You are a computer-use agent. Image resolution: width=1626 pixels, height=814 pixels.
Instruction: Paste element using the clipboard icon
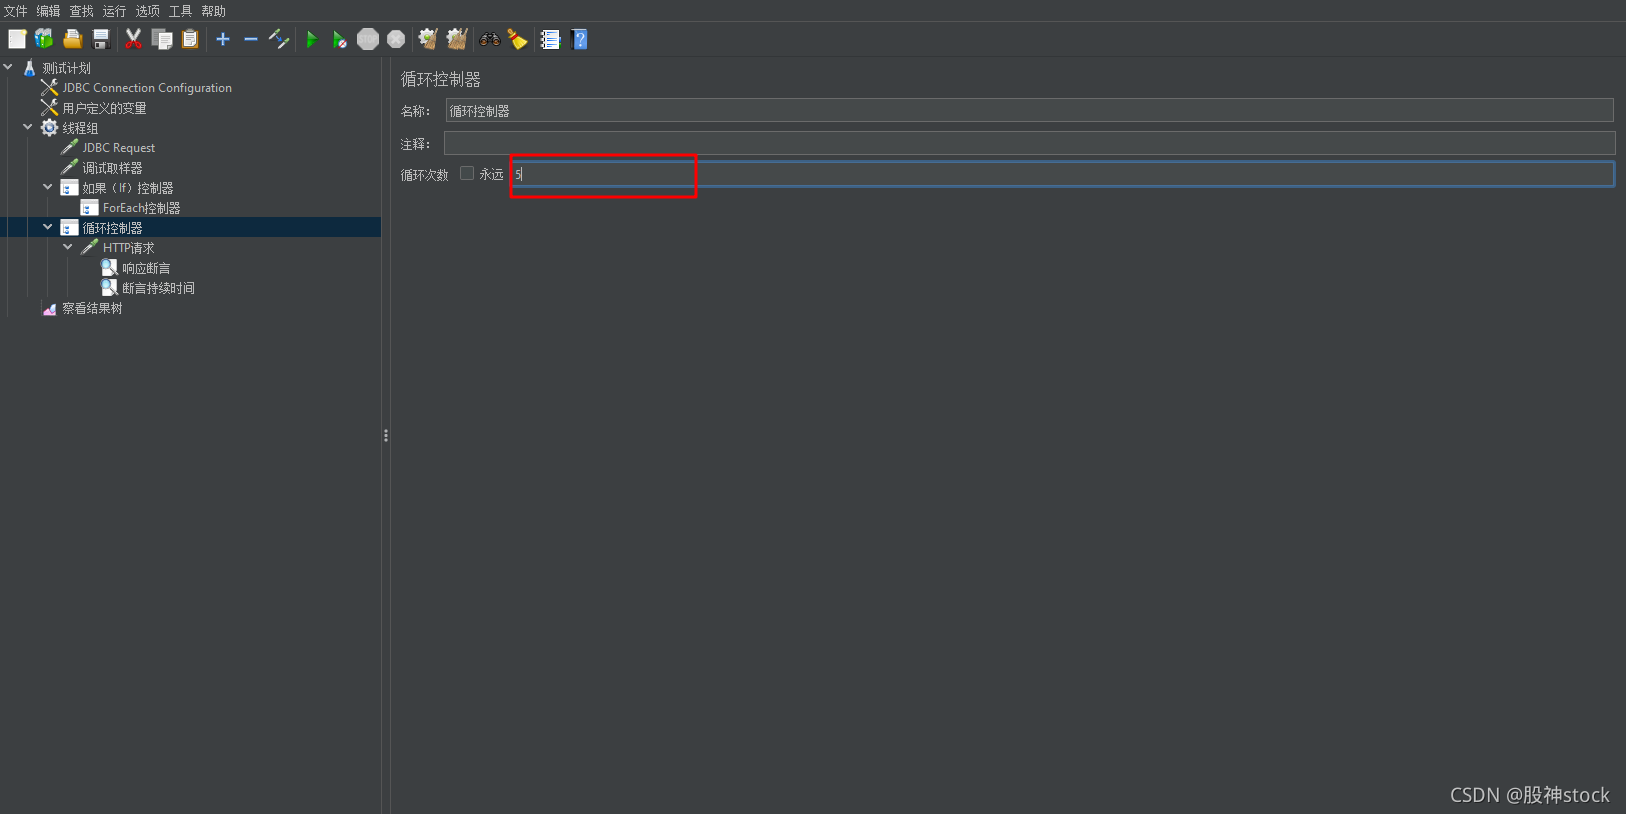point(190,39)
